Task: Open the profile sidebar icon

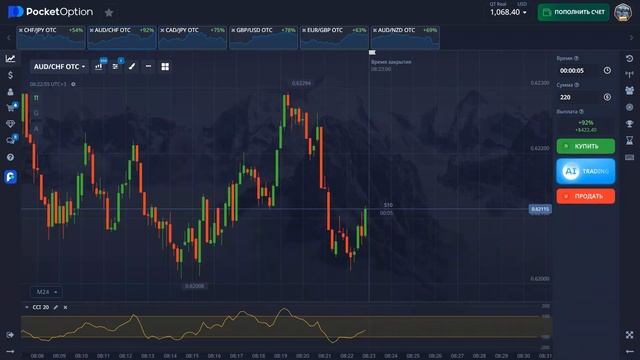Action: (10, 92)
